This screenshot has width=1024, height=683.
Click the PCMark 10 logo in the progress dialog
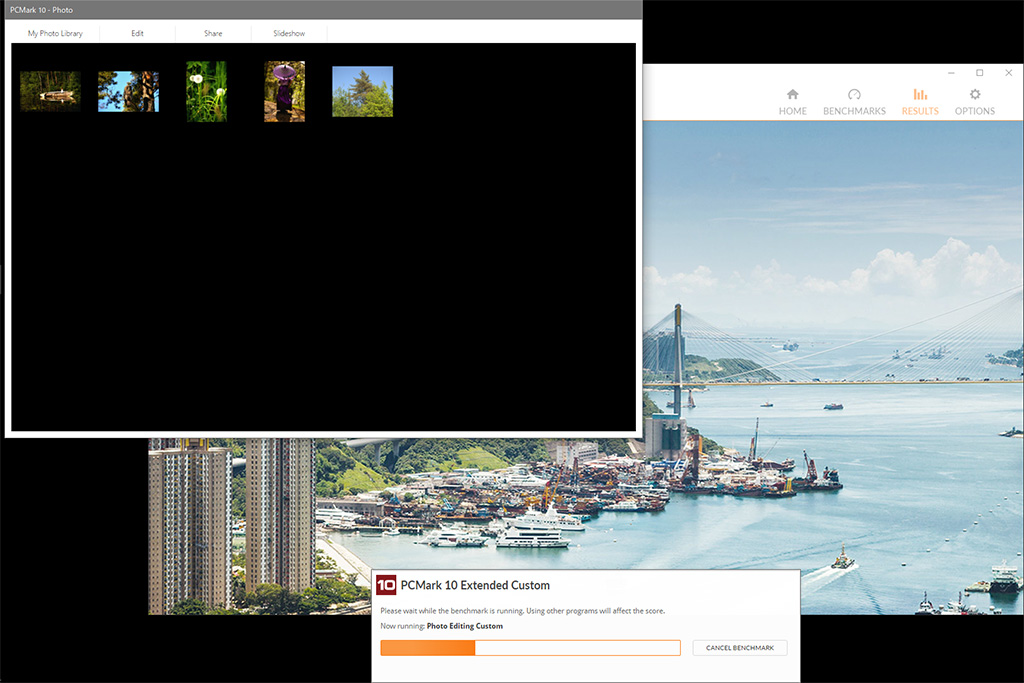(x=386, y=585)
